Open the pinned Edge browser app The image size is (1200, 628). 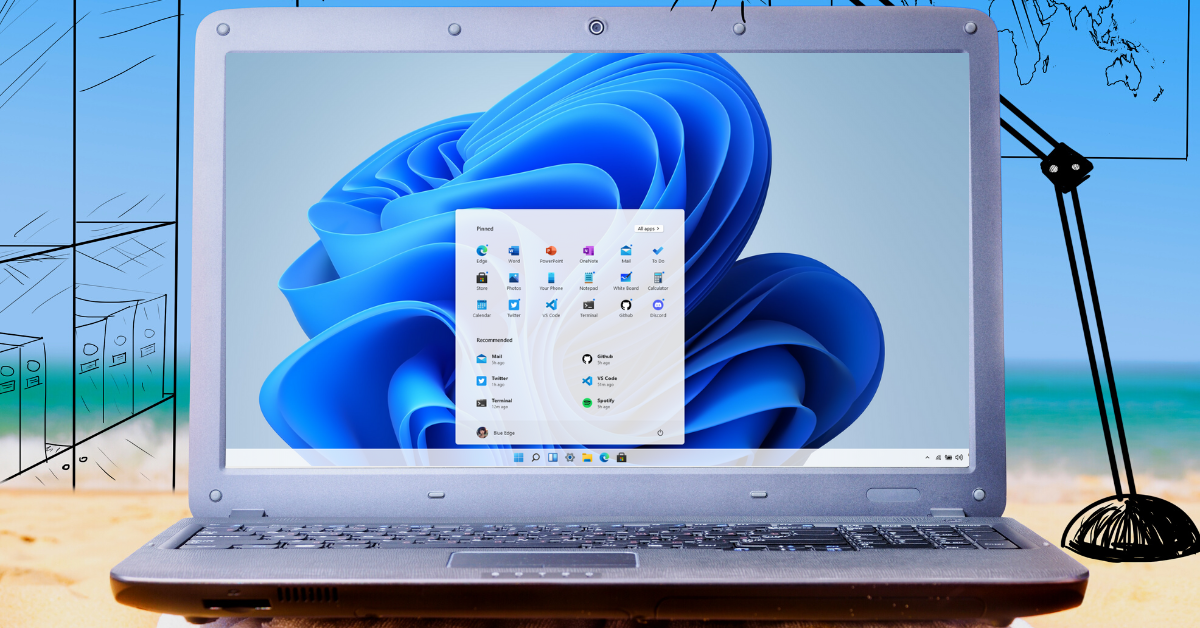[x=482, y=251]
